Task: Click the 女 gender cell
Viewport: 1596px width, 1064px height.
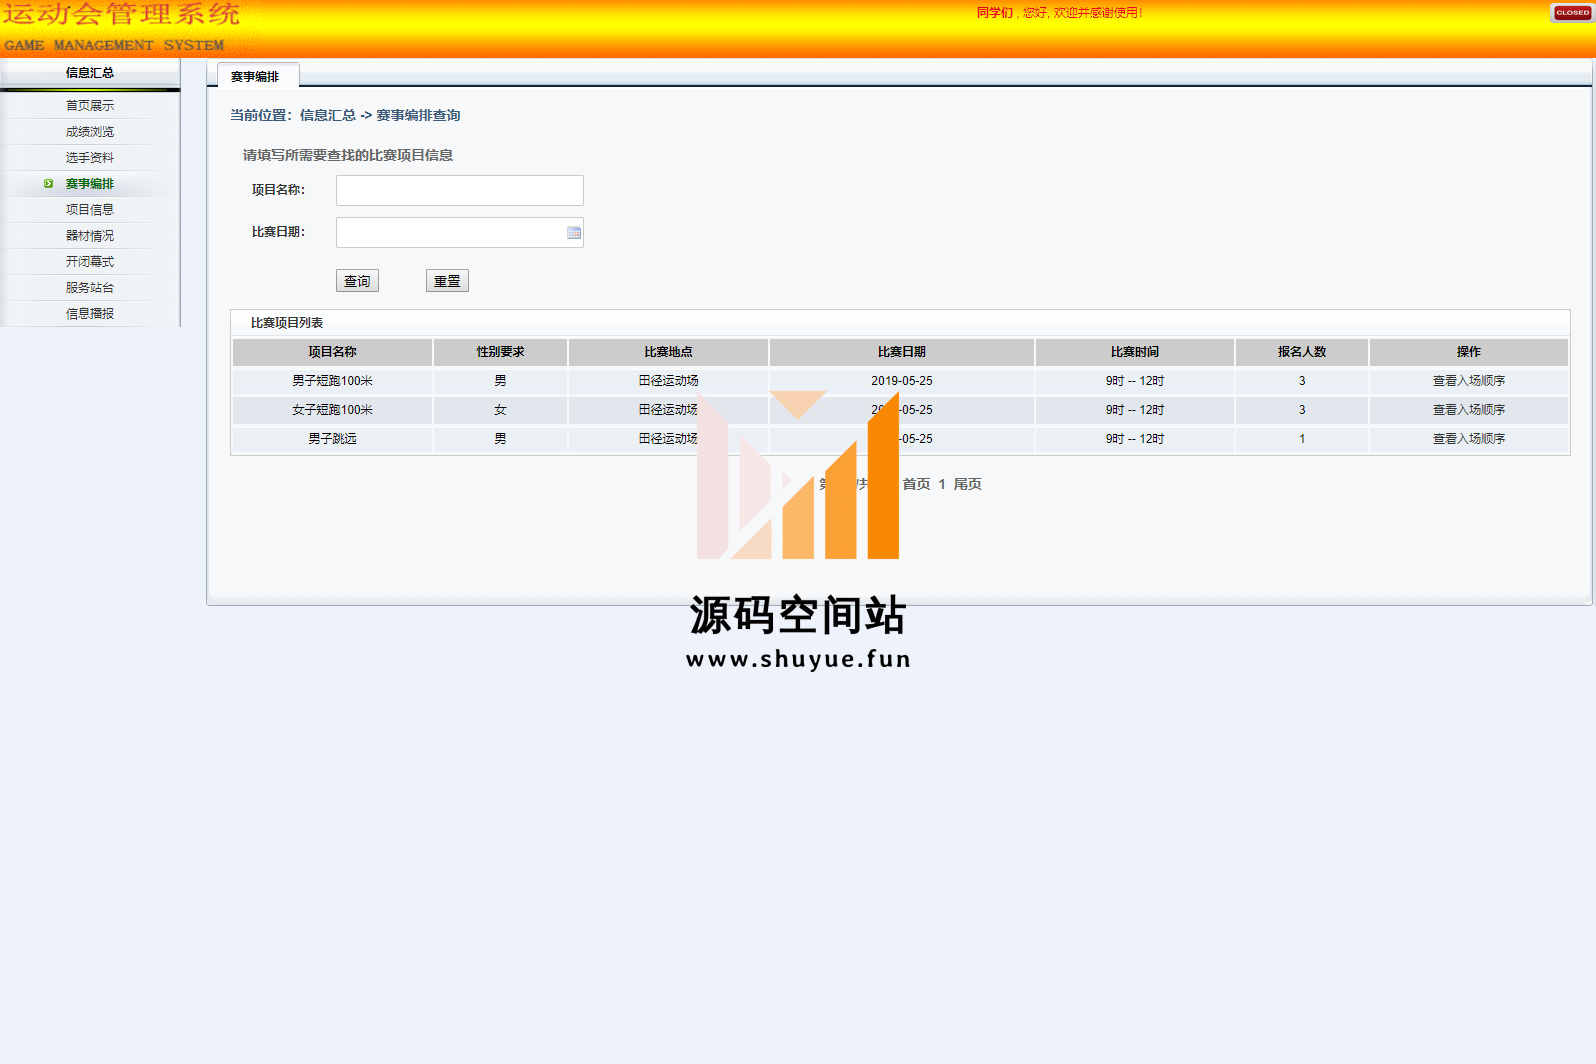Action: click(x=500, y=410)
